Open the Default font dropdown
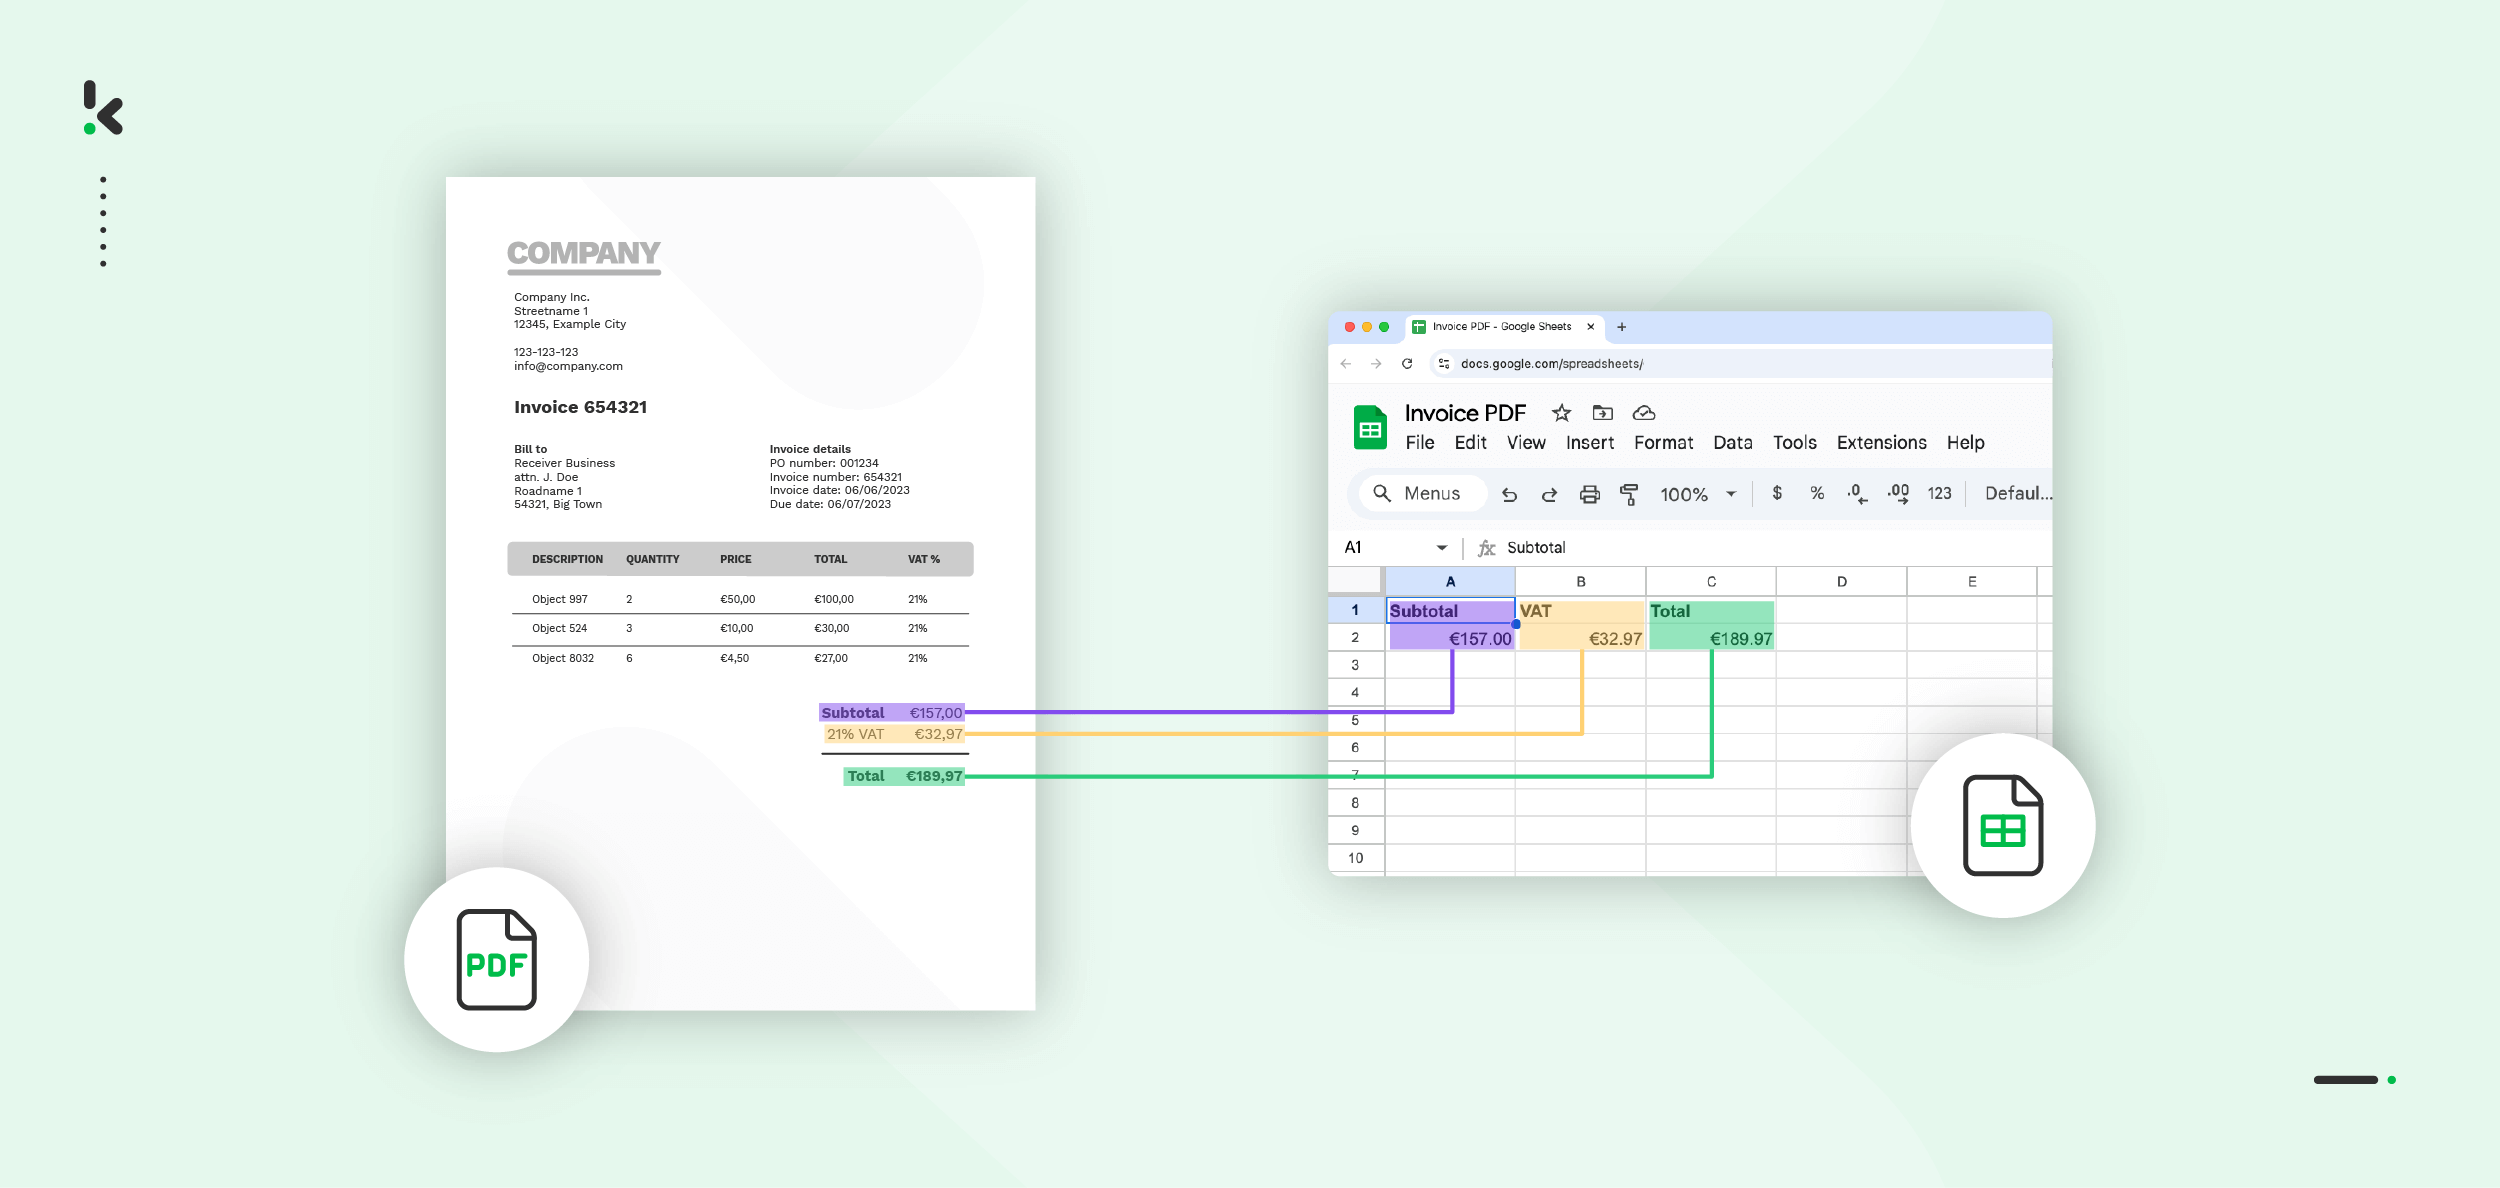2500x1188 pixels. [2018, 493]
